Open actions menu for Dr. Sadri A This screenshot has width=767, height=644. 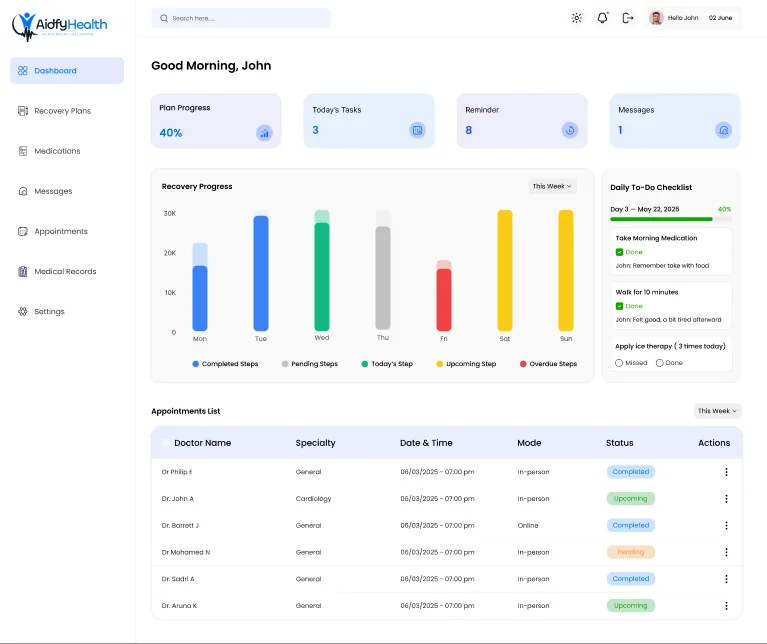pos(726,579)
